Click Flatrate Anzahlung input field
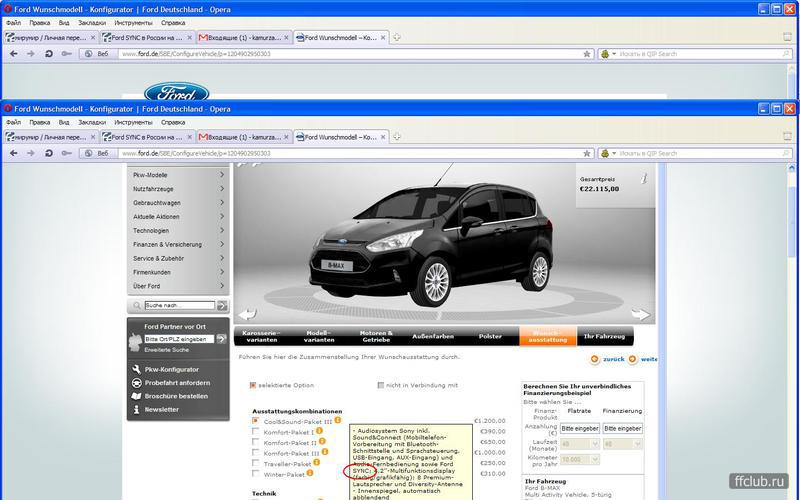This screenshot has height=500, width=800. tap(580, 429)
